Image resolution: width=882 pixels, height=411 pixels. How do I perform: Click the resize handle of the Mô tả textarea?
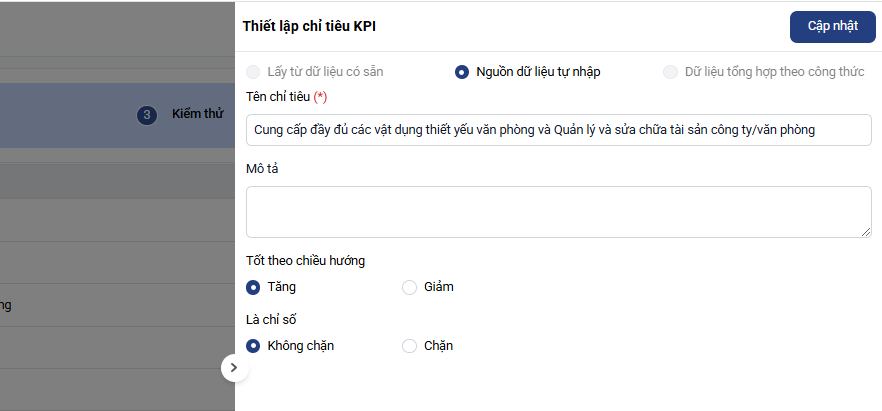point(866,232)
